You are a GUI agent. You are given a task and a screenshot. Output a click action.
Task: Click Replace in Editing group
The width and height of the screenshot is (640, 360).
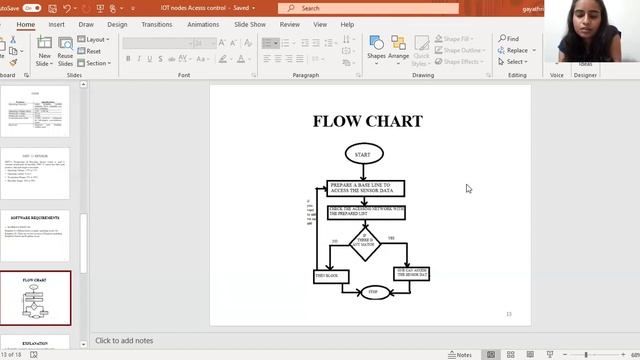coord(517,50)
